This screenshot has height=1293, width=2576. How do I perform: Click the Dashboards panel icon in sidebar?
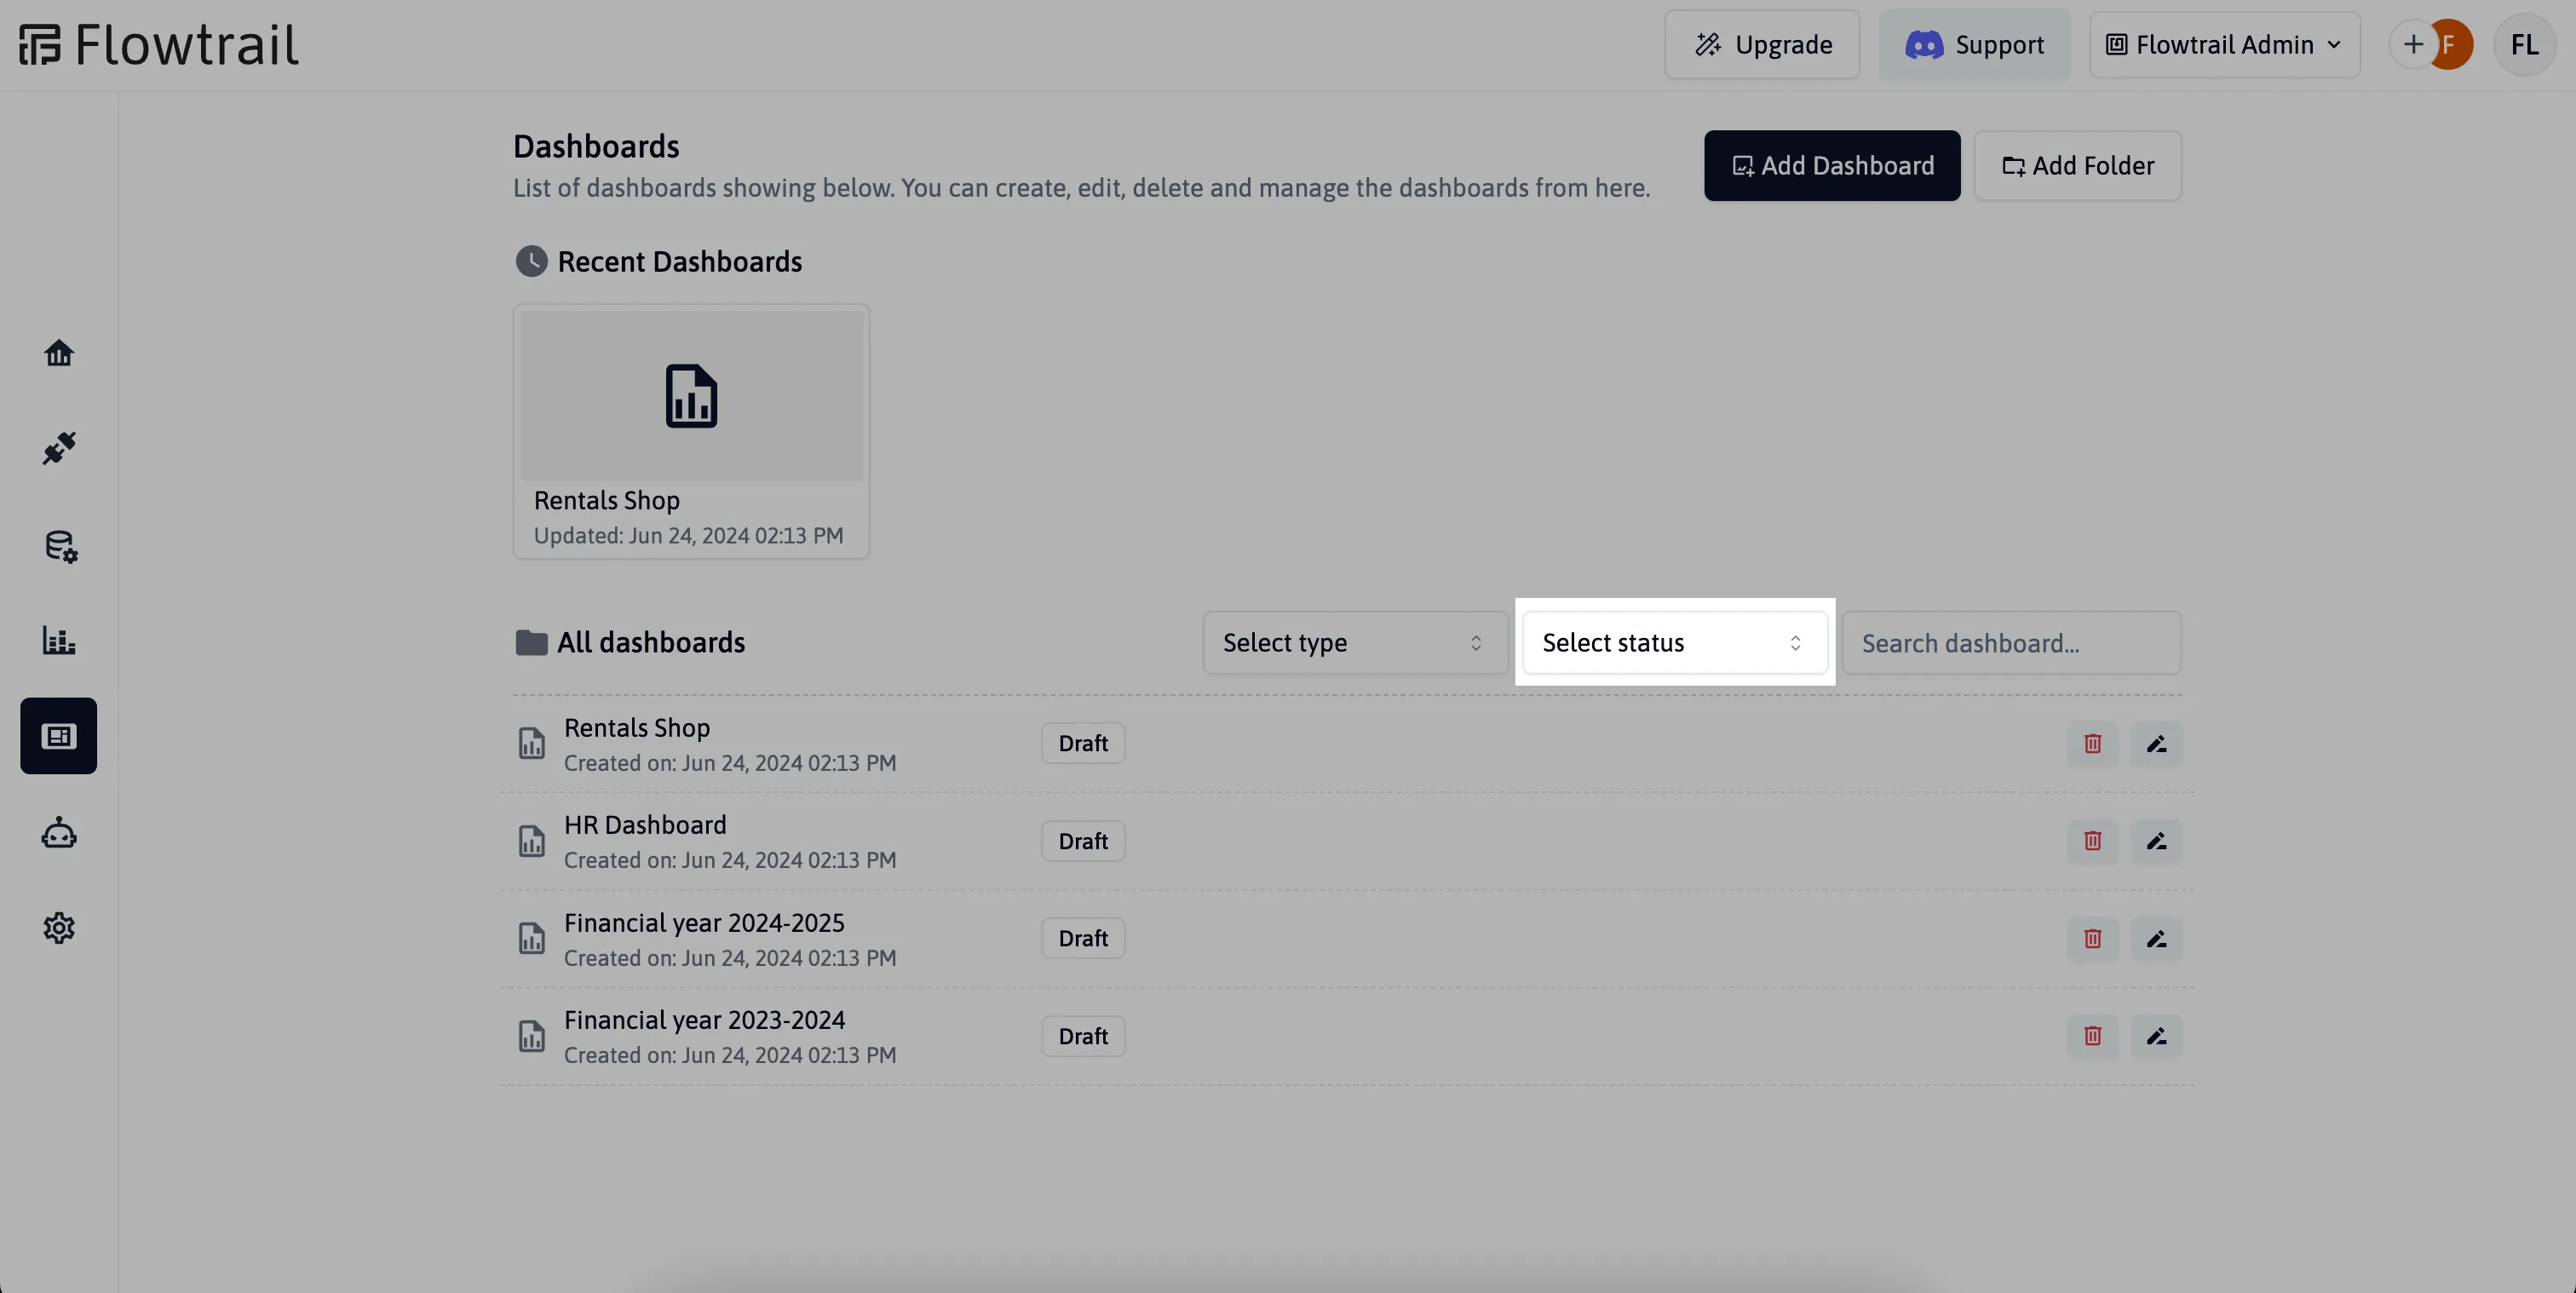[58, 736]
